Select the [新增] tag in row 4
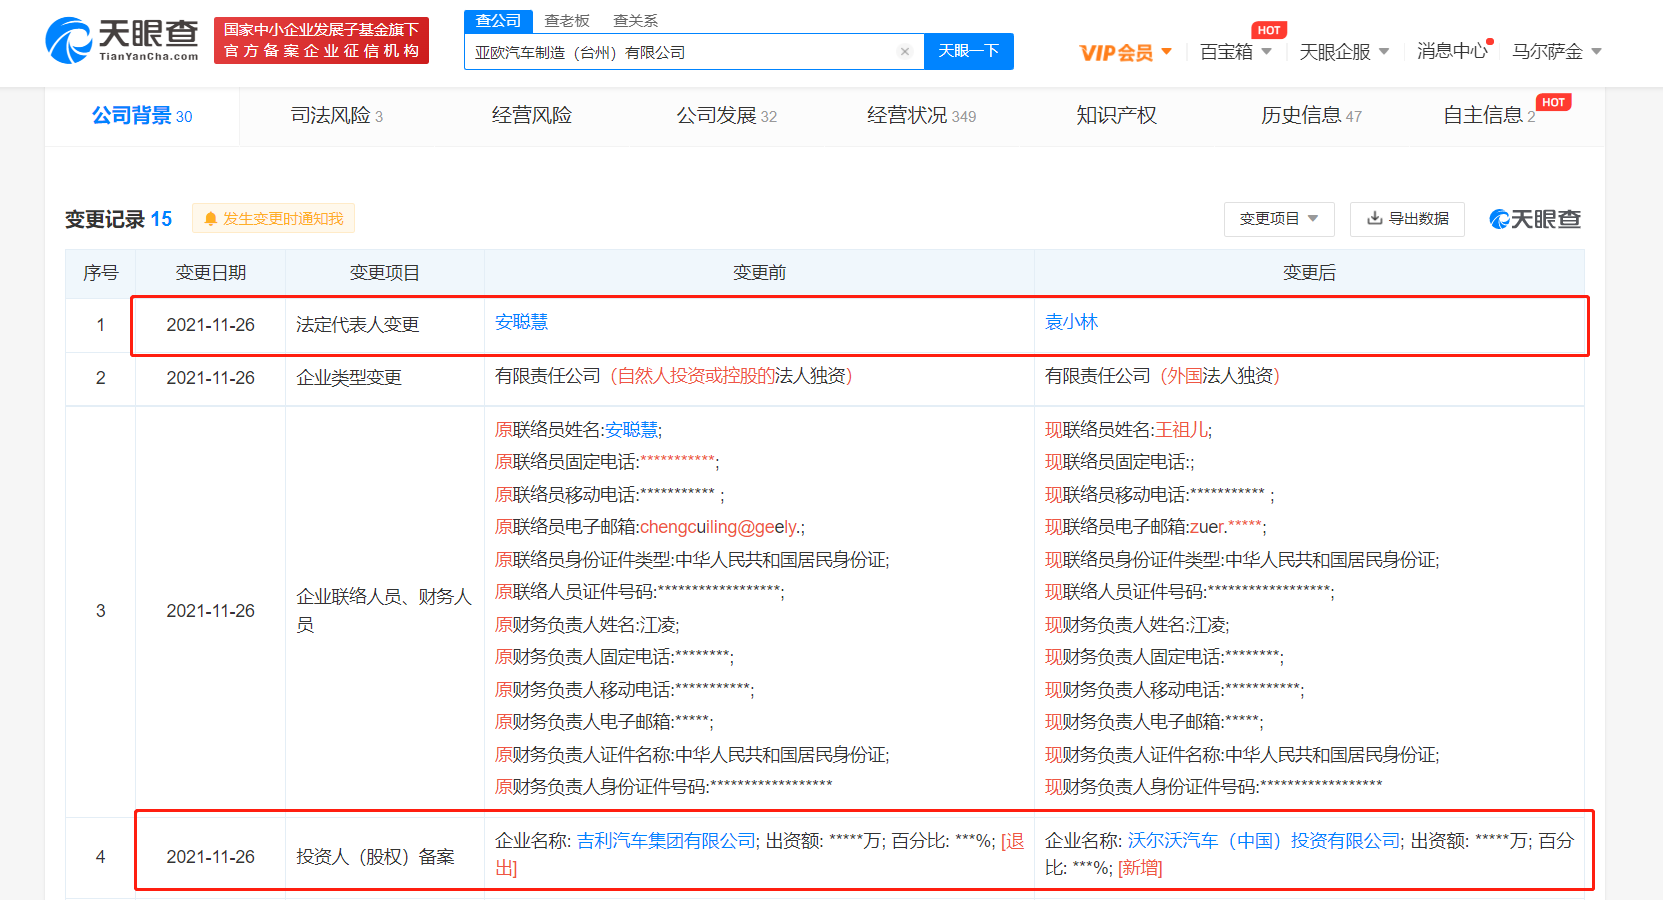Viewport: 1663px width, 900px height. tap(1140, 868)
